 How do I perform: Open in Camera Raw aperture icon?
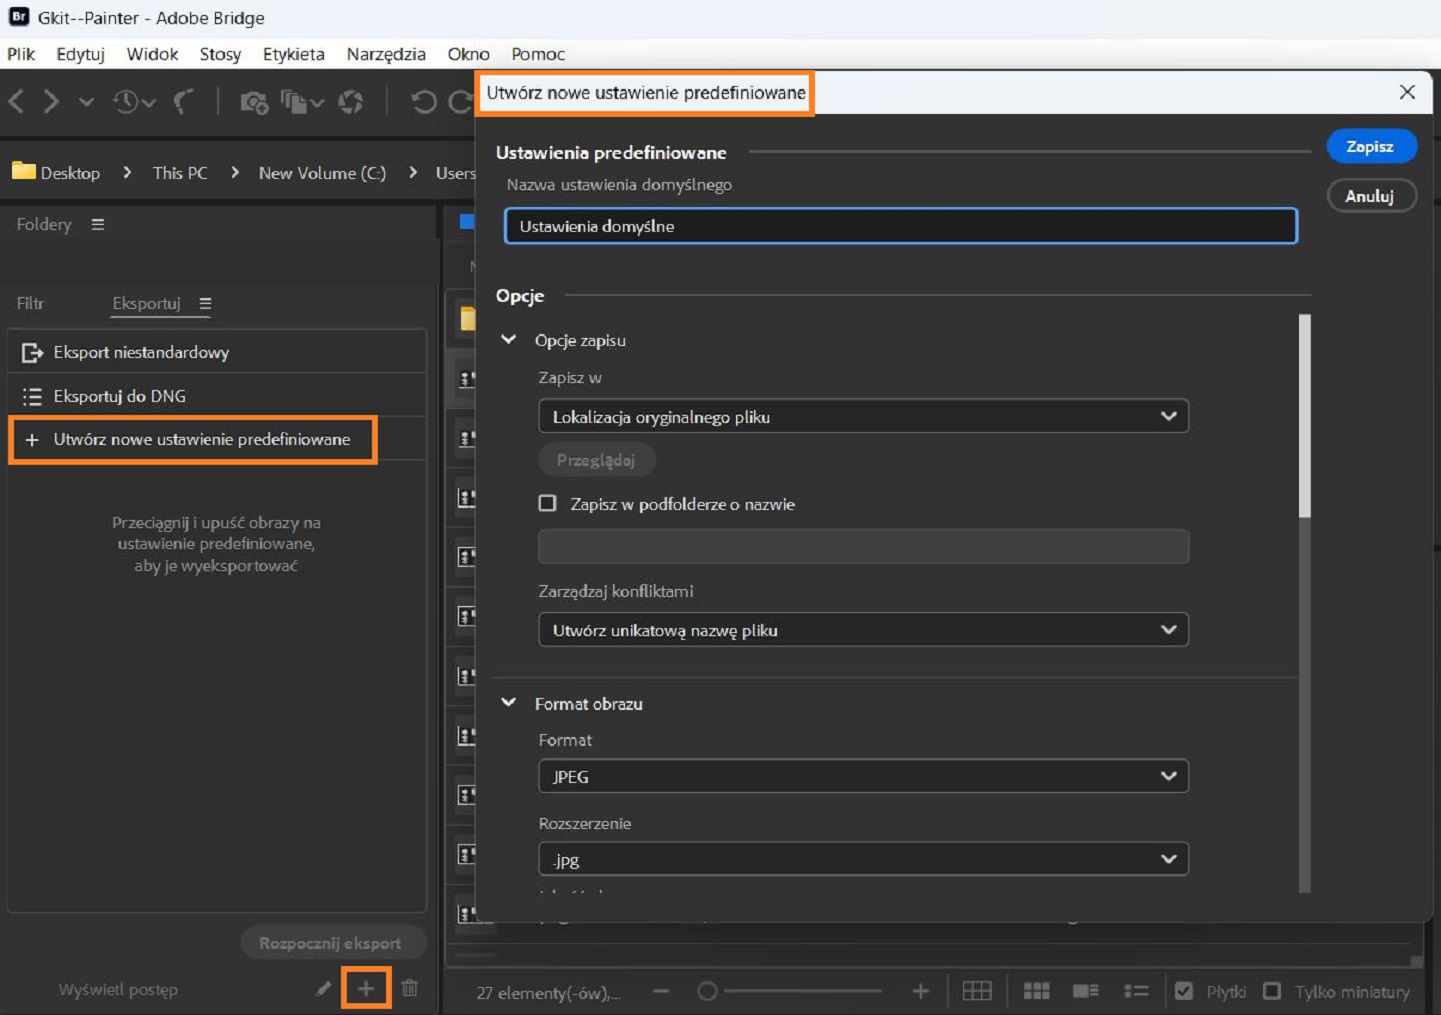(351, 102)
